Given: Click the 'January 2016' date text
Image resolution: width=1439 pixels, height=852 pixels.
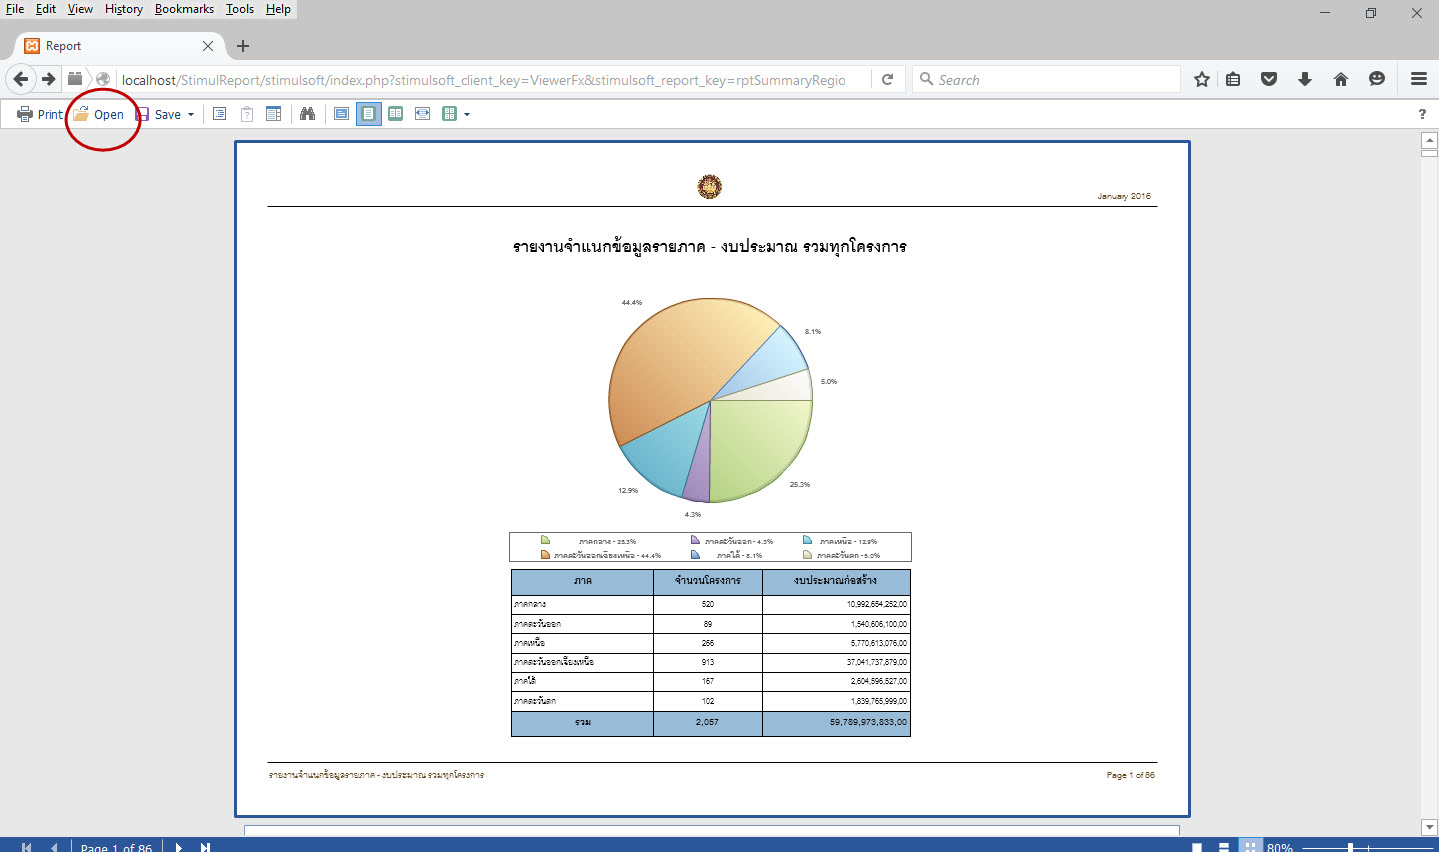Looking at the screenshot, I should tap(1124, 196).
